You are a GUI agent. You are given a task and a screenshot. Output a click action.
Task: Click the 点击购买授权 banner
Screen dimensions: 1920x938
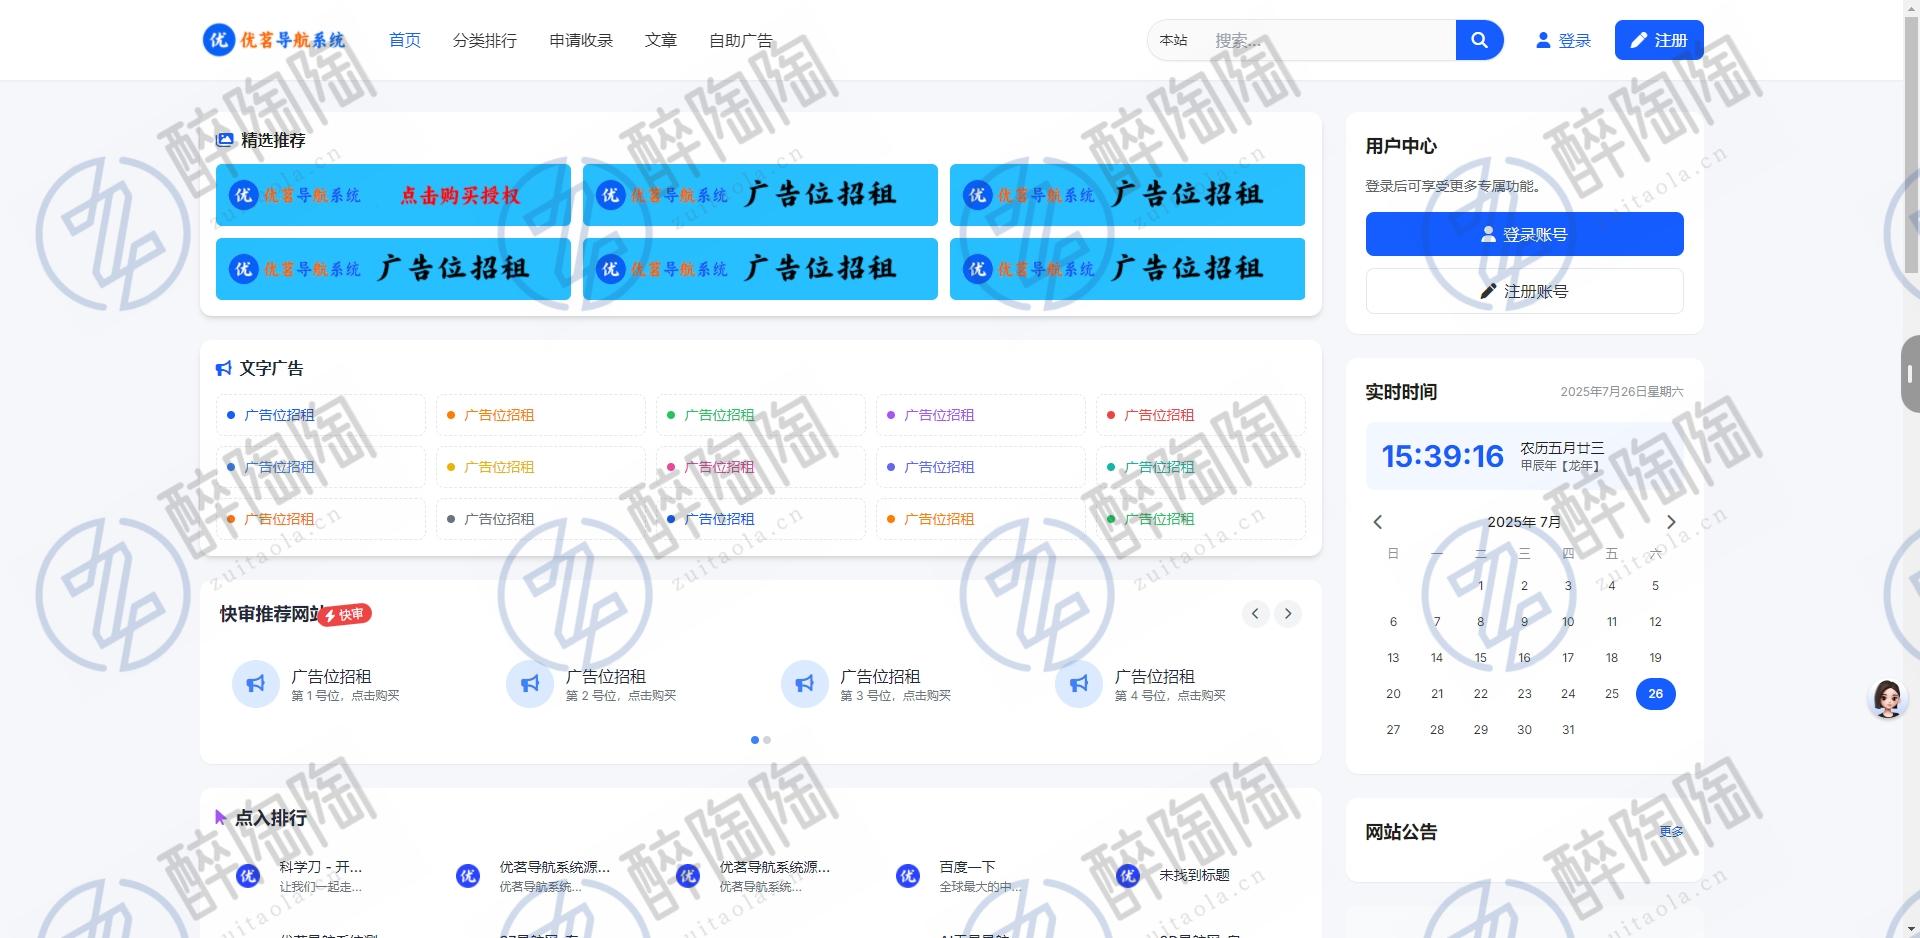coord(393,195)
